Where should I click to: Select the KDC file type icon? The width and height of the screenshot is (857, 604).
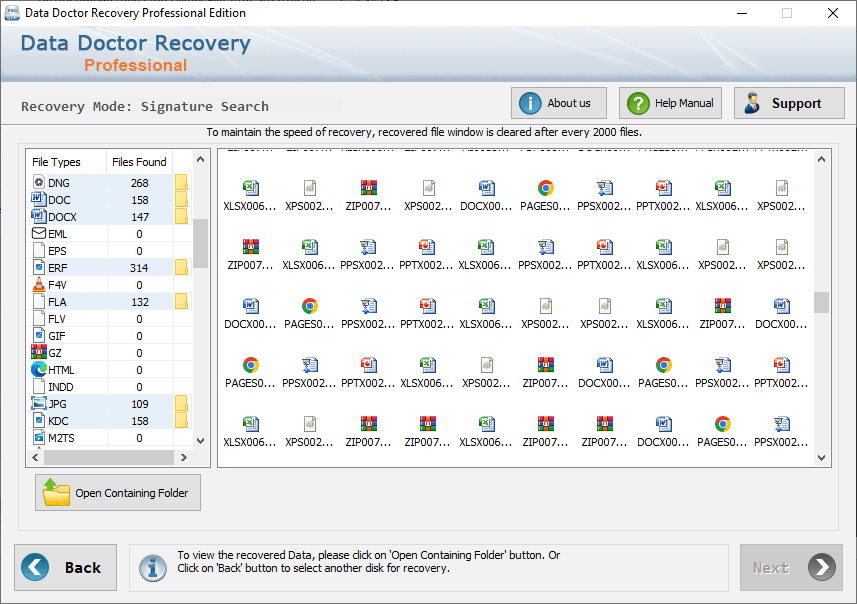click(x=39, y=420)
